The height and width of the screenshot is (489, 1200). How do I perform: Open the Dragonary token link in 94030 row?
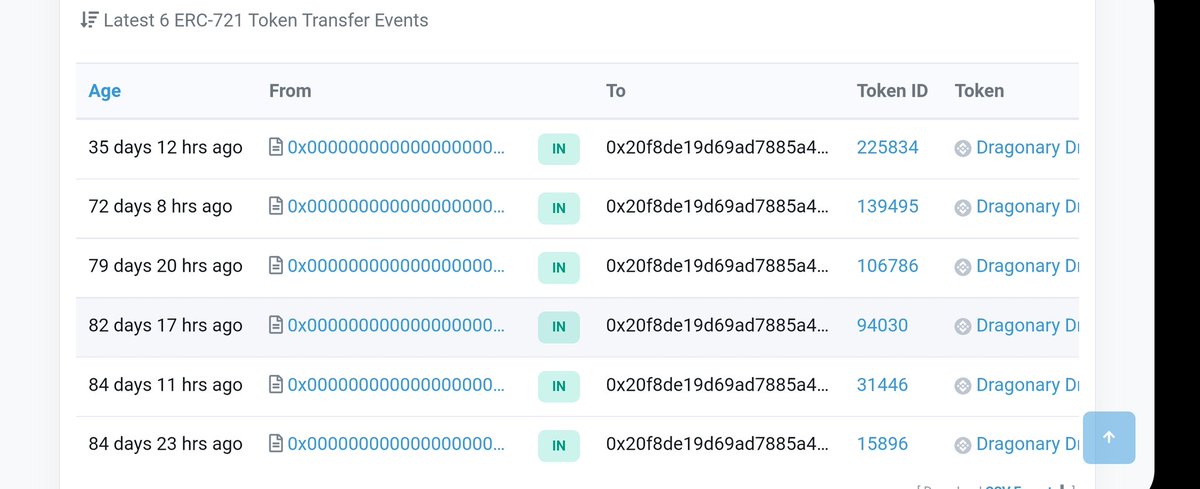coord(1027,326)
